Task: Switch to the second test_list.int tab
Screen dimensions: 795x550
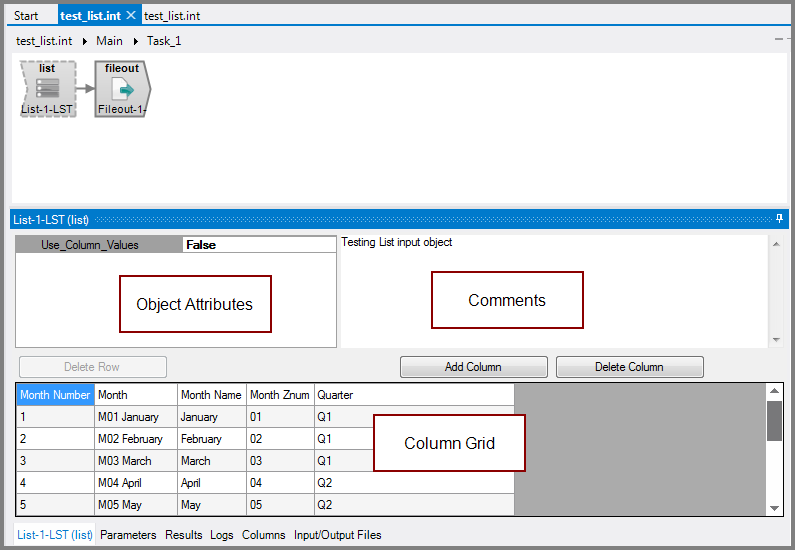Action: click(x=172, y=16)
